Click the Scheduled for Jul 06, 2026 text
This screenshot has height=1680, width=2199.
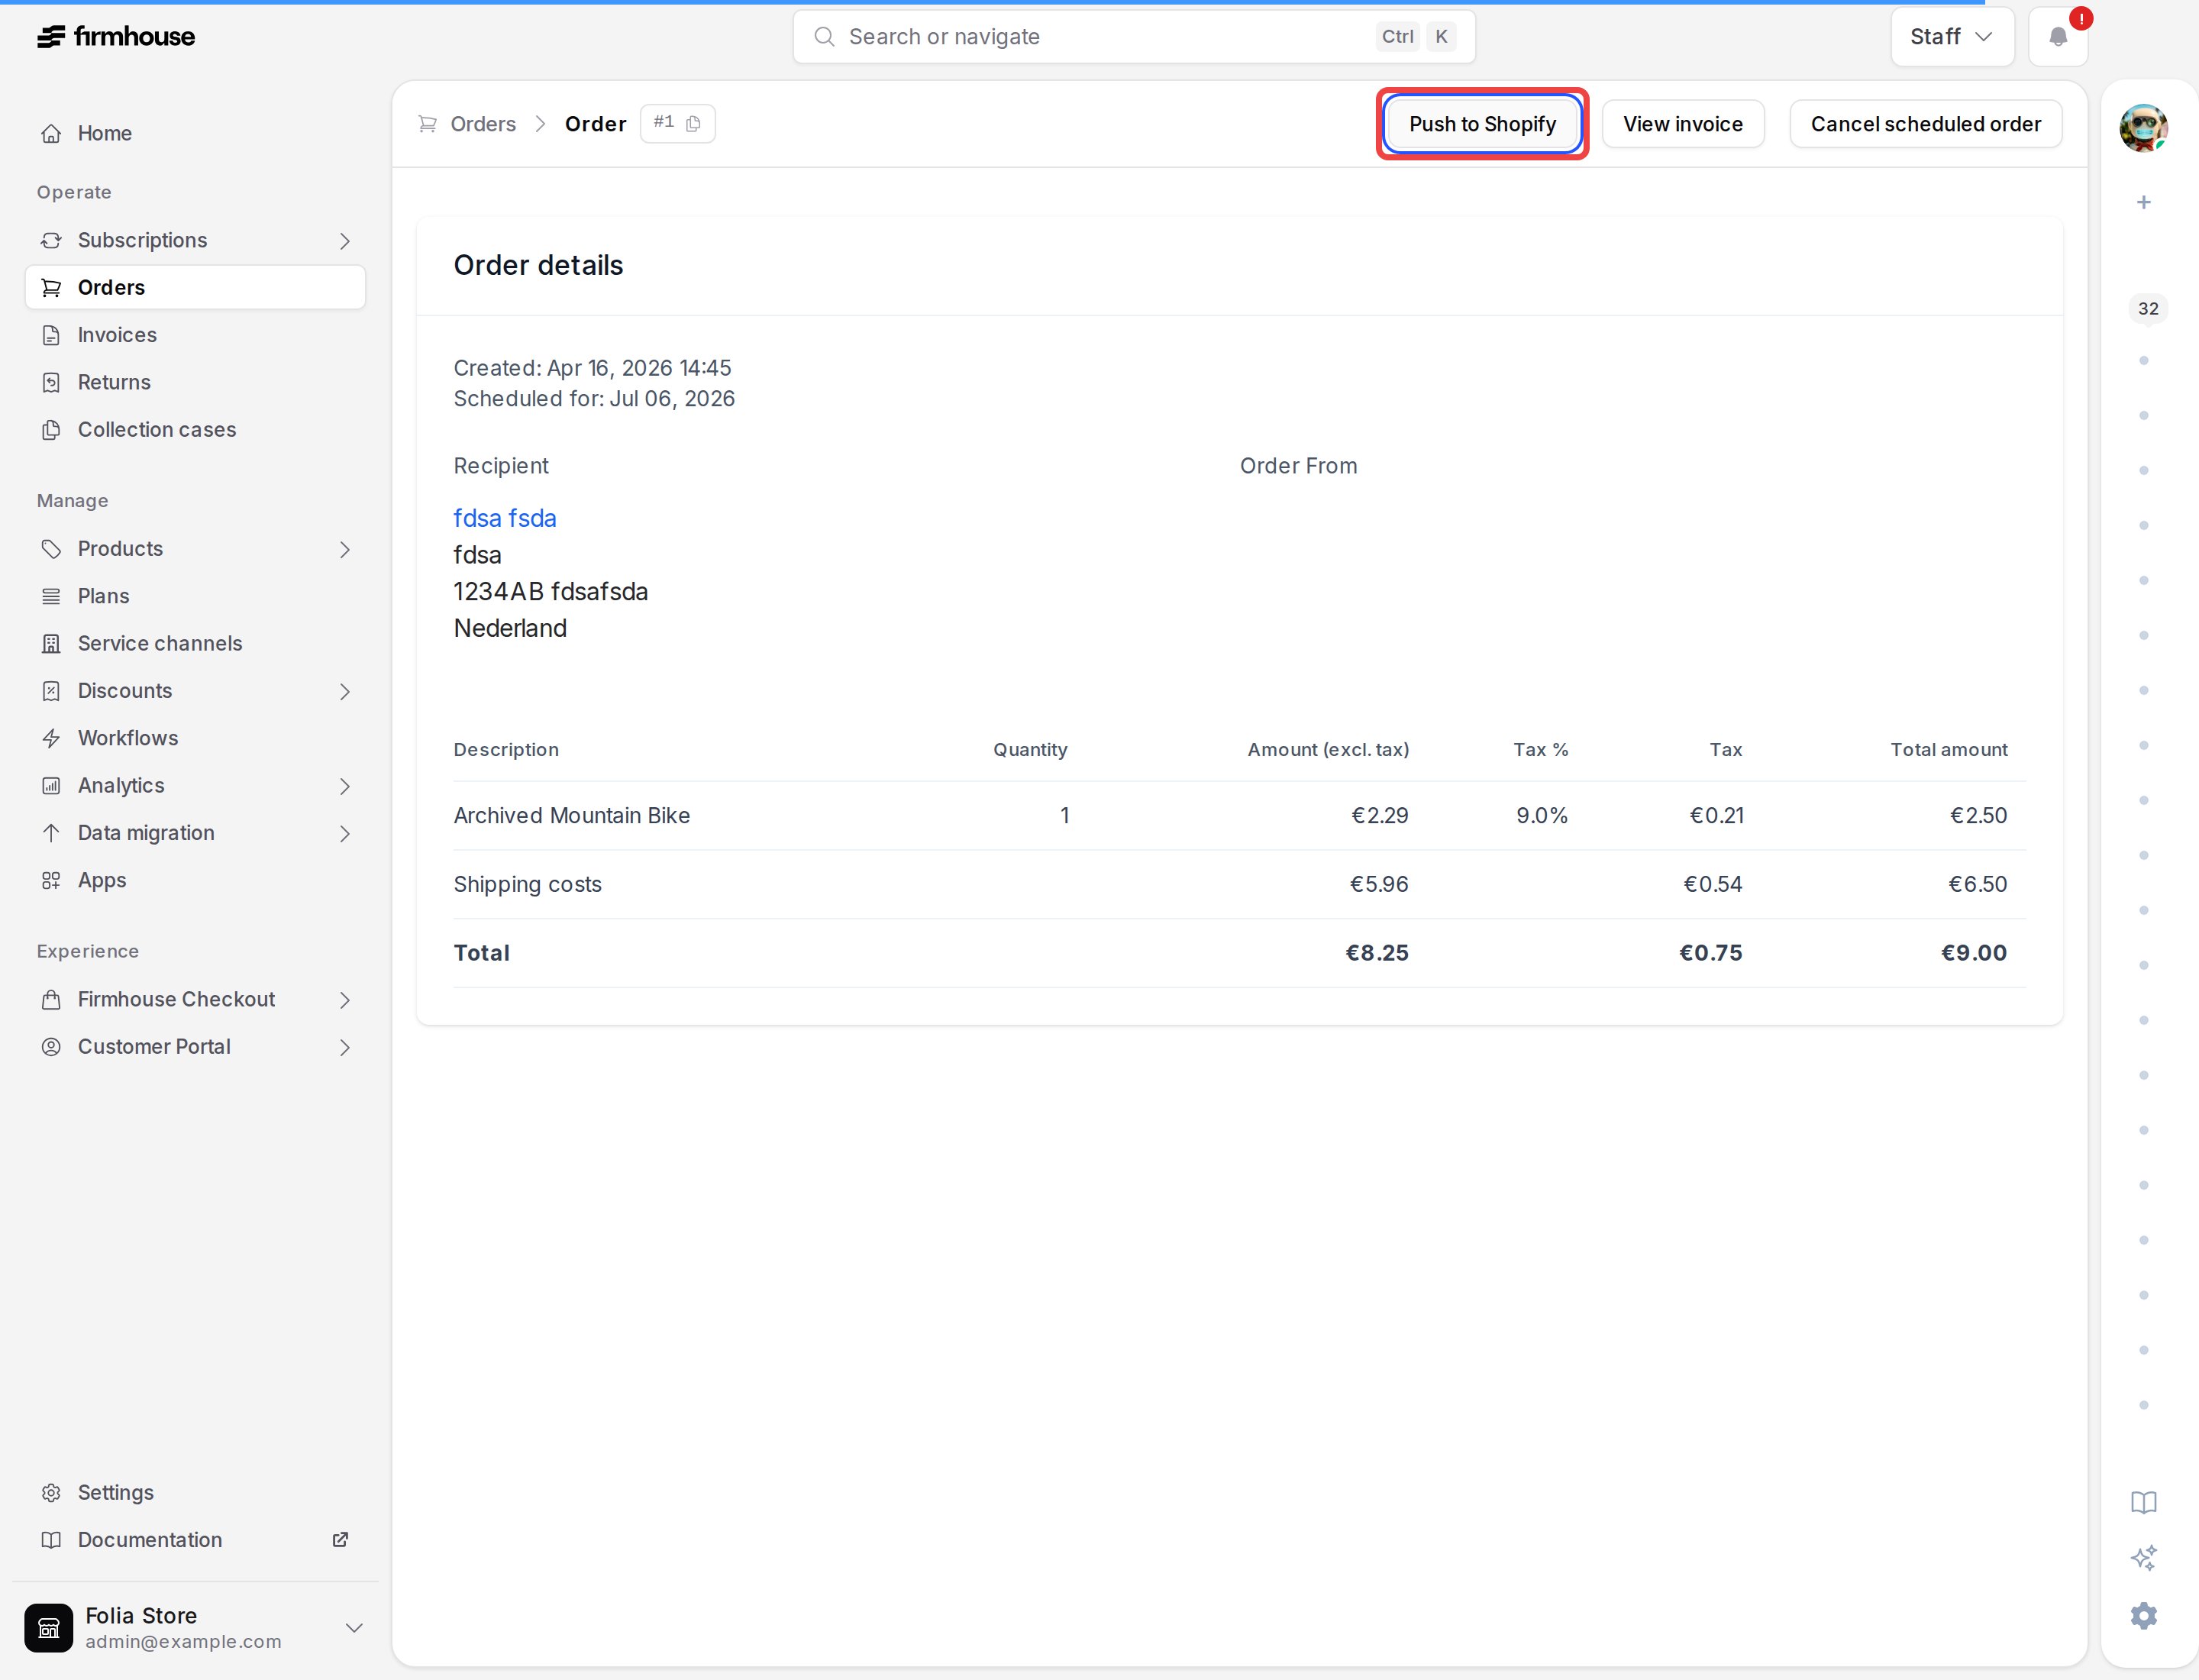[594, 399]
